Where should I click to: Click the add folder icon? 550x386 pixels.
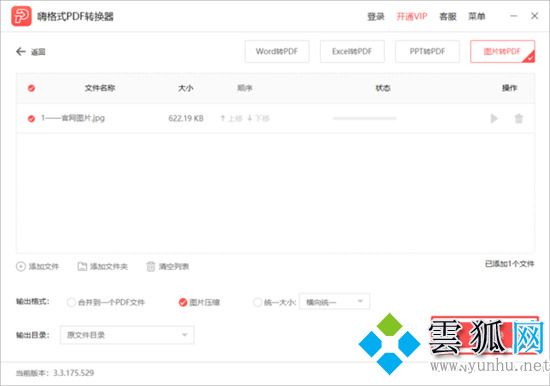pyautogui.click(x=82, y=266)
